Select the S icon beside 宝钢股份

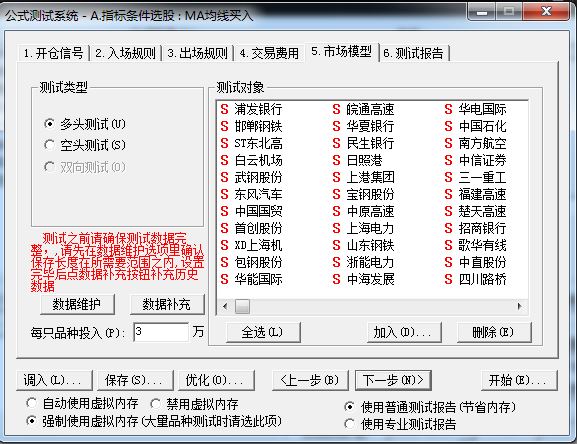[336, 194]
